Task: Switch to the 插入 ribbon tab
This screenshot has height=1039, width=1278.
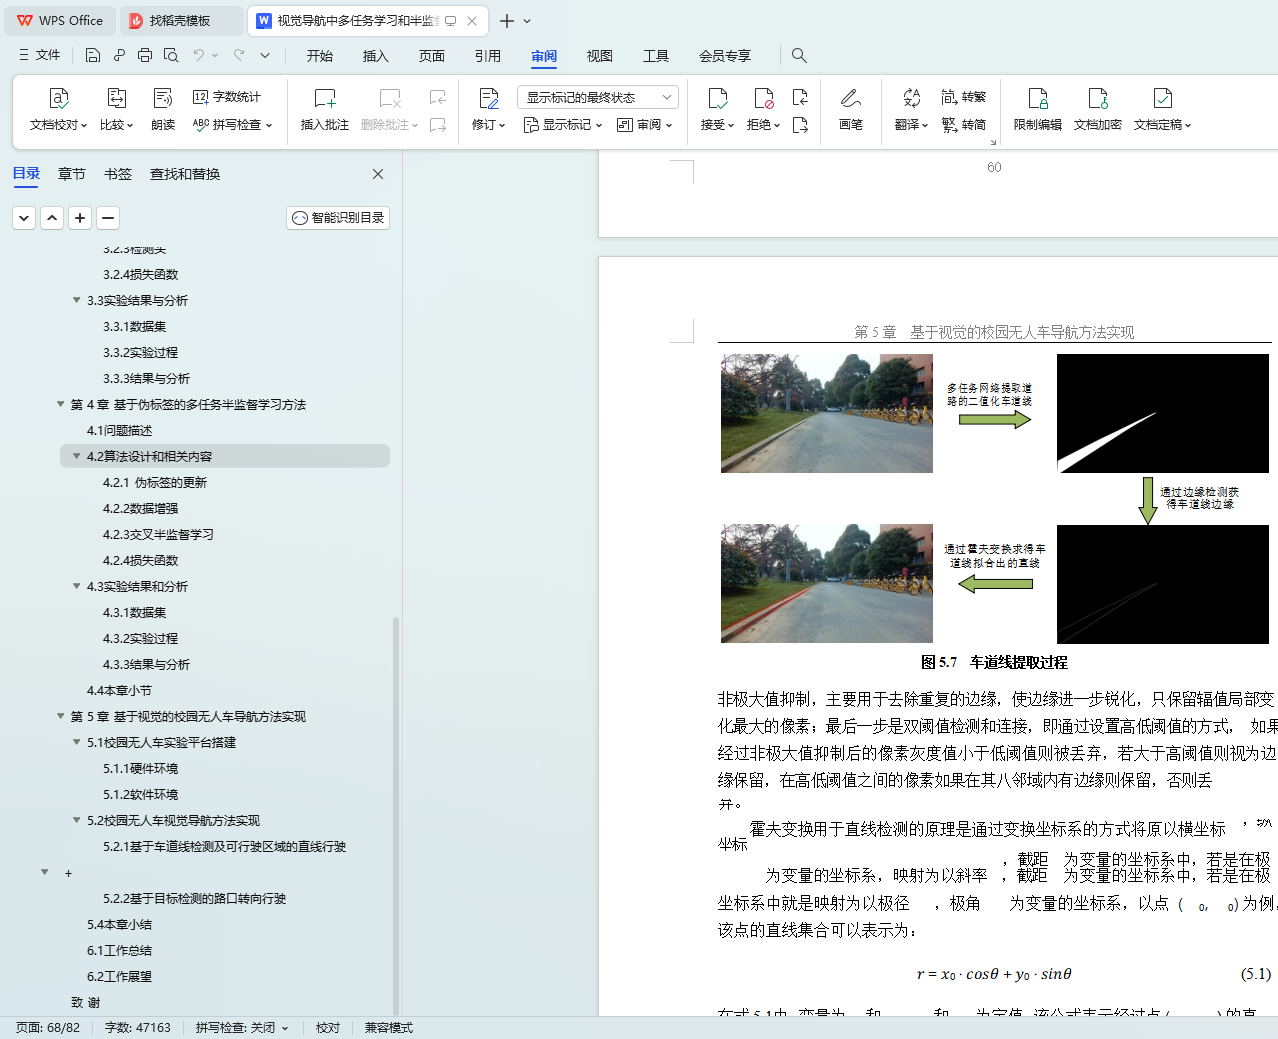Action: click(x=376, y=56)
